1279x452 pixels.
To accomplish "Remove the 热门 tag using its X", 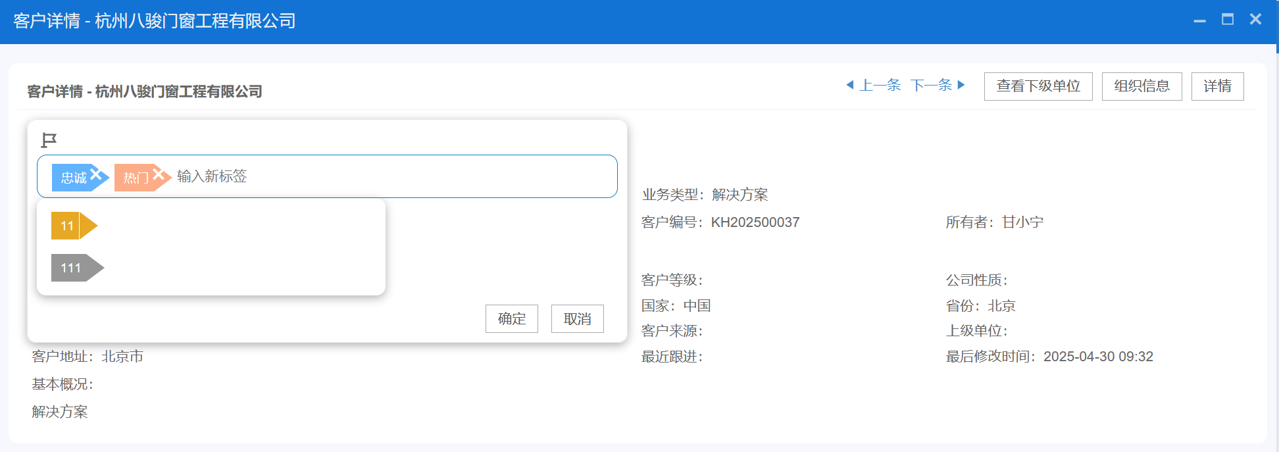I will click(158, 175).
